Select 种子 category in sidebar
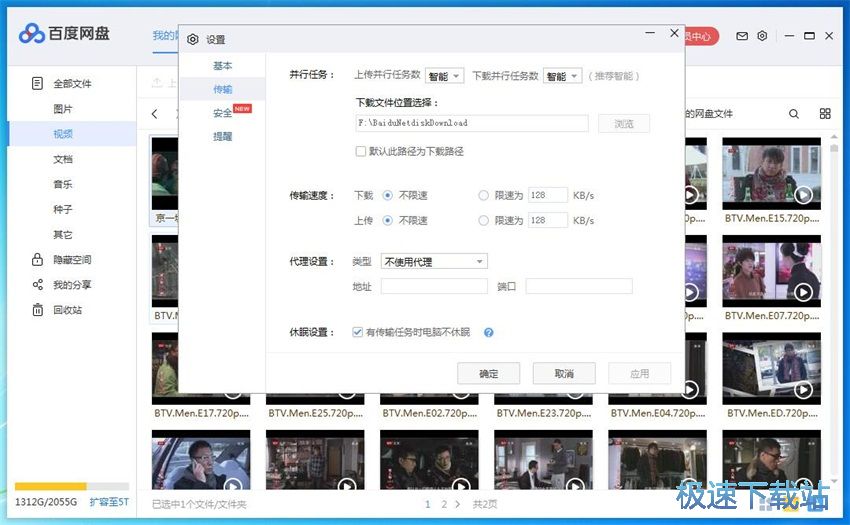The width and height of the screenshot is (850, 525). 63,209
